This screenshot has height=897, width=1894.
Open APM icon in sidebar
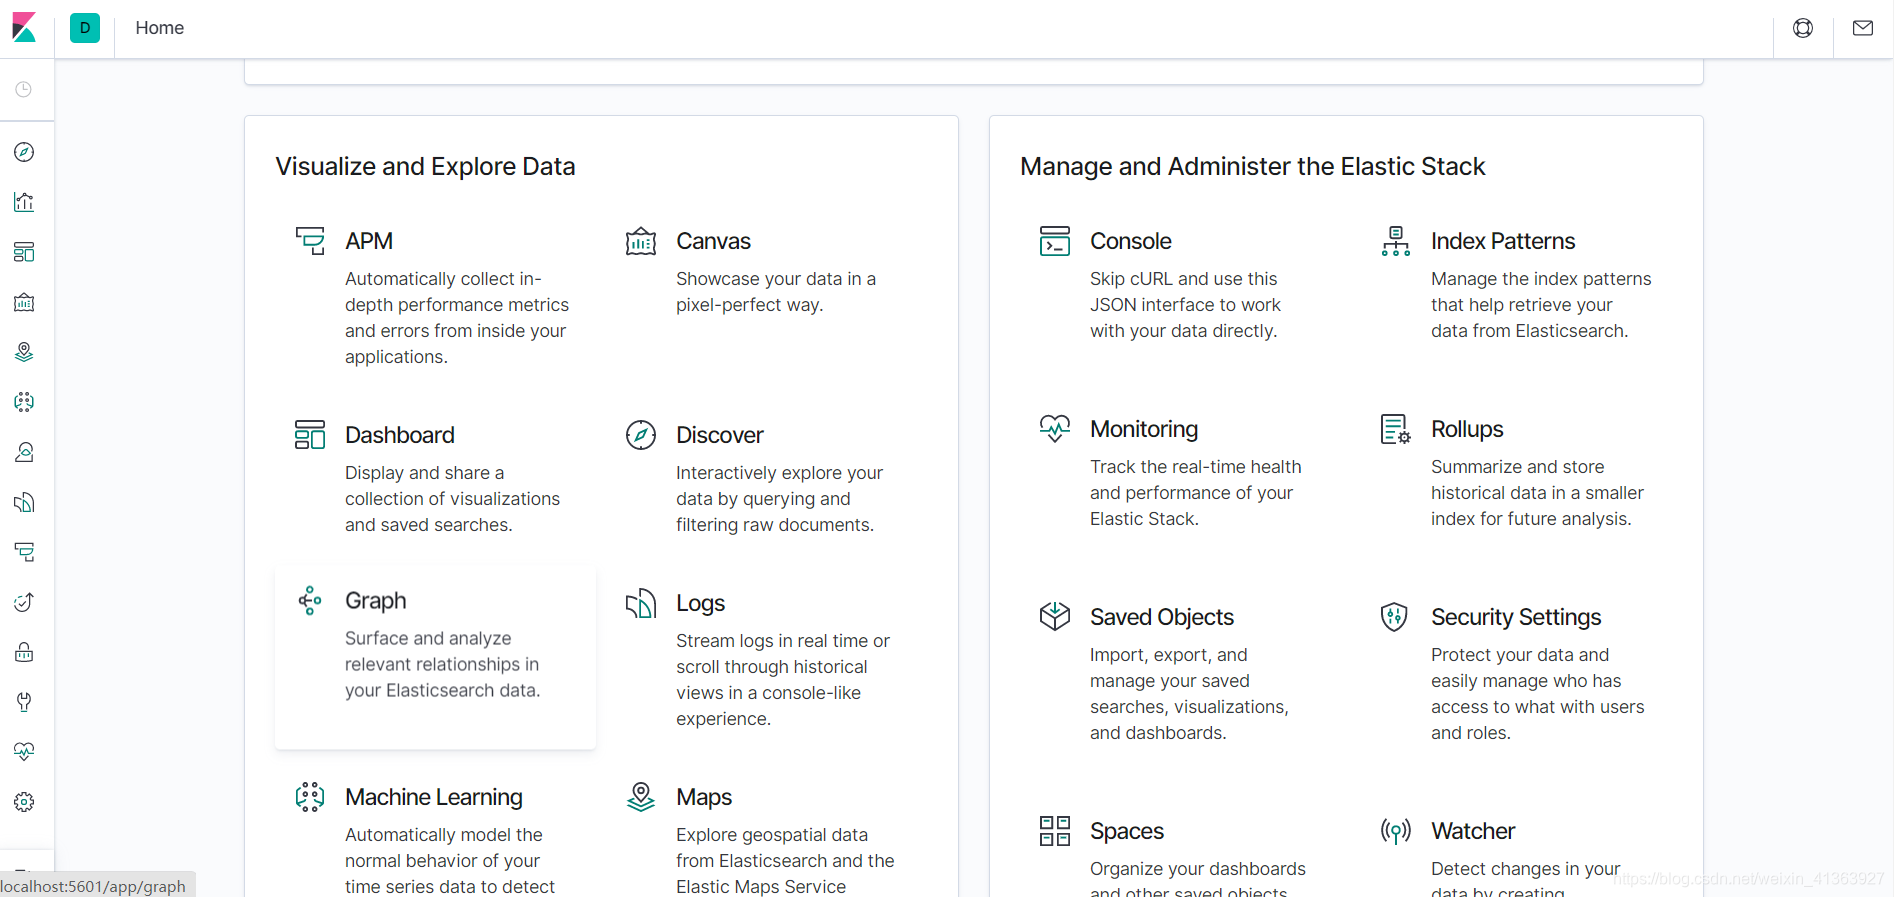tap(24, 552)
